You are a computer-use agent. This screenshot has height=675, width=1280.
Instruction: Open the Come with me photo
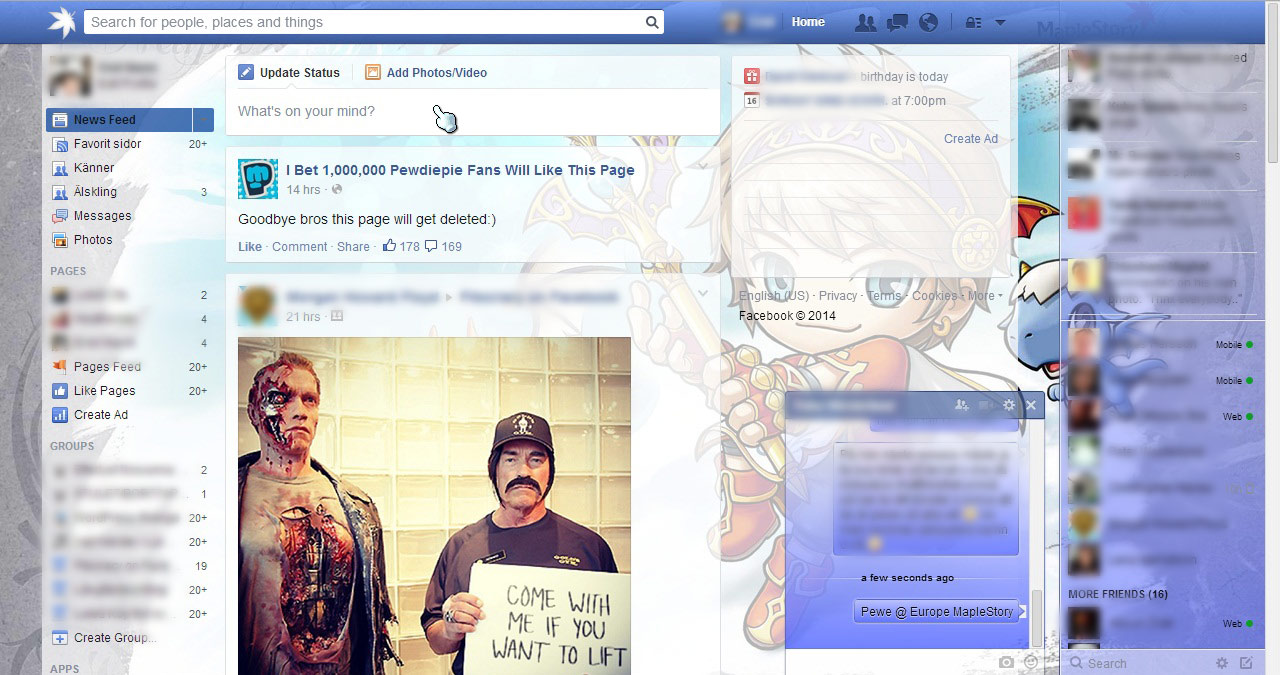(434, 506)
